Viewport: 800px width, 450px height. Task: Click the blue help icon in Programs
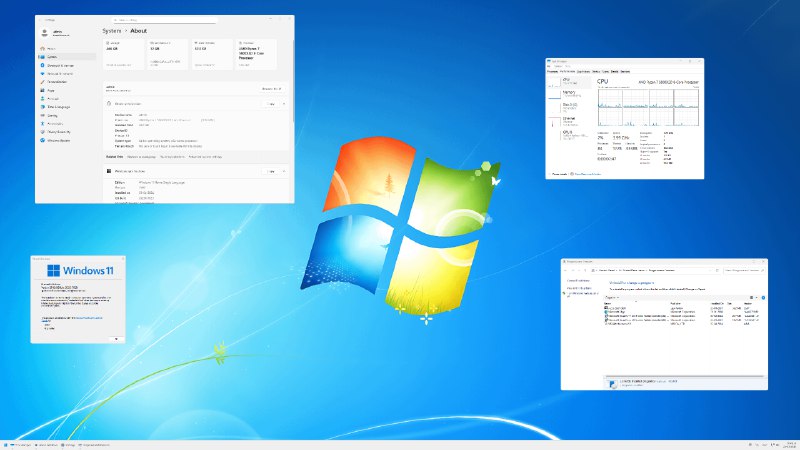pos(763,297)
